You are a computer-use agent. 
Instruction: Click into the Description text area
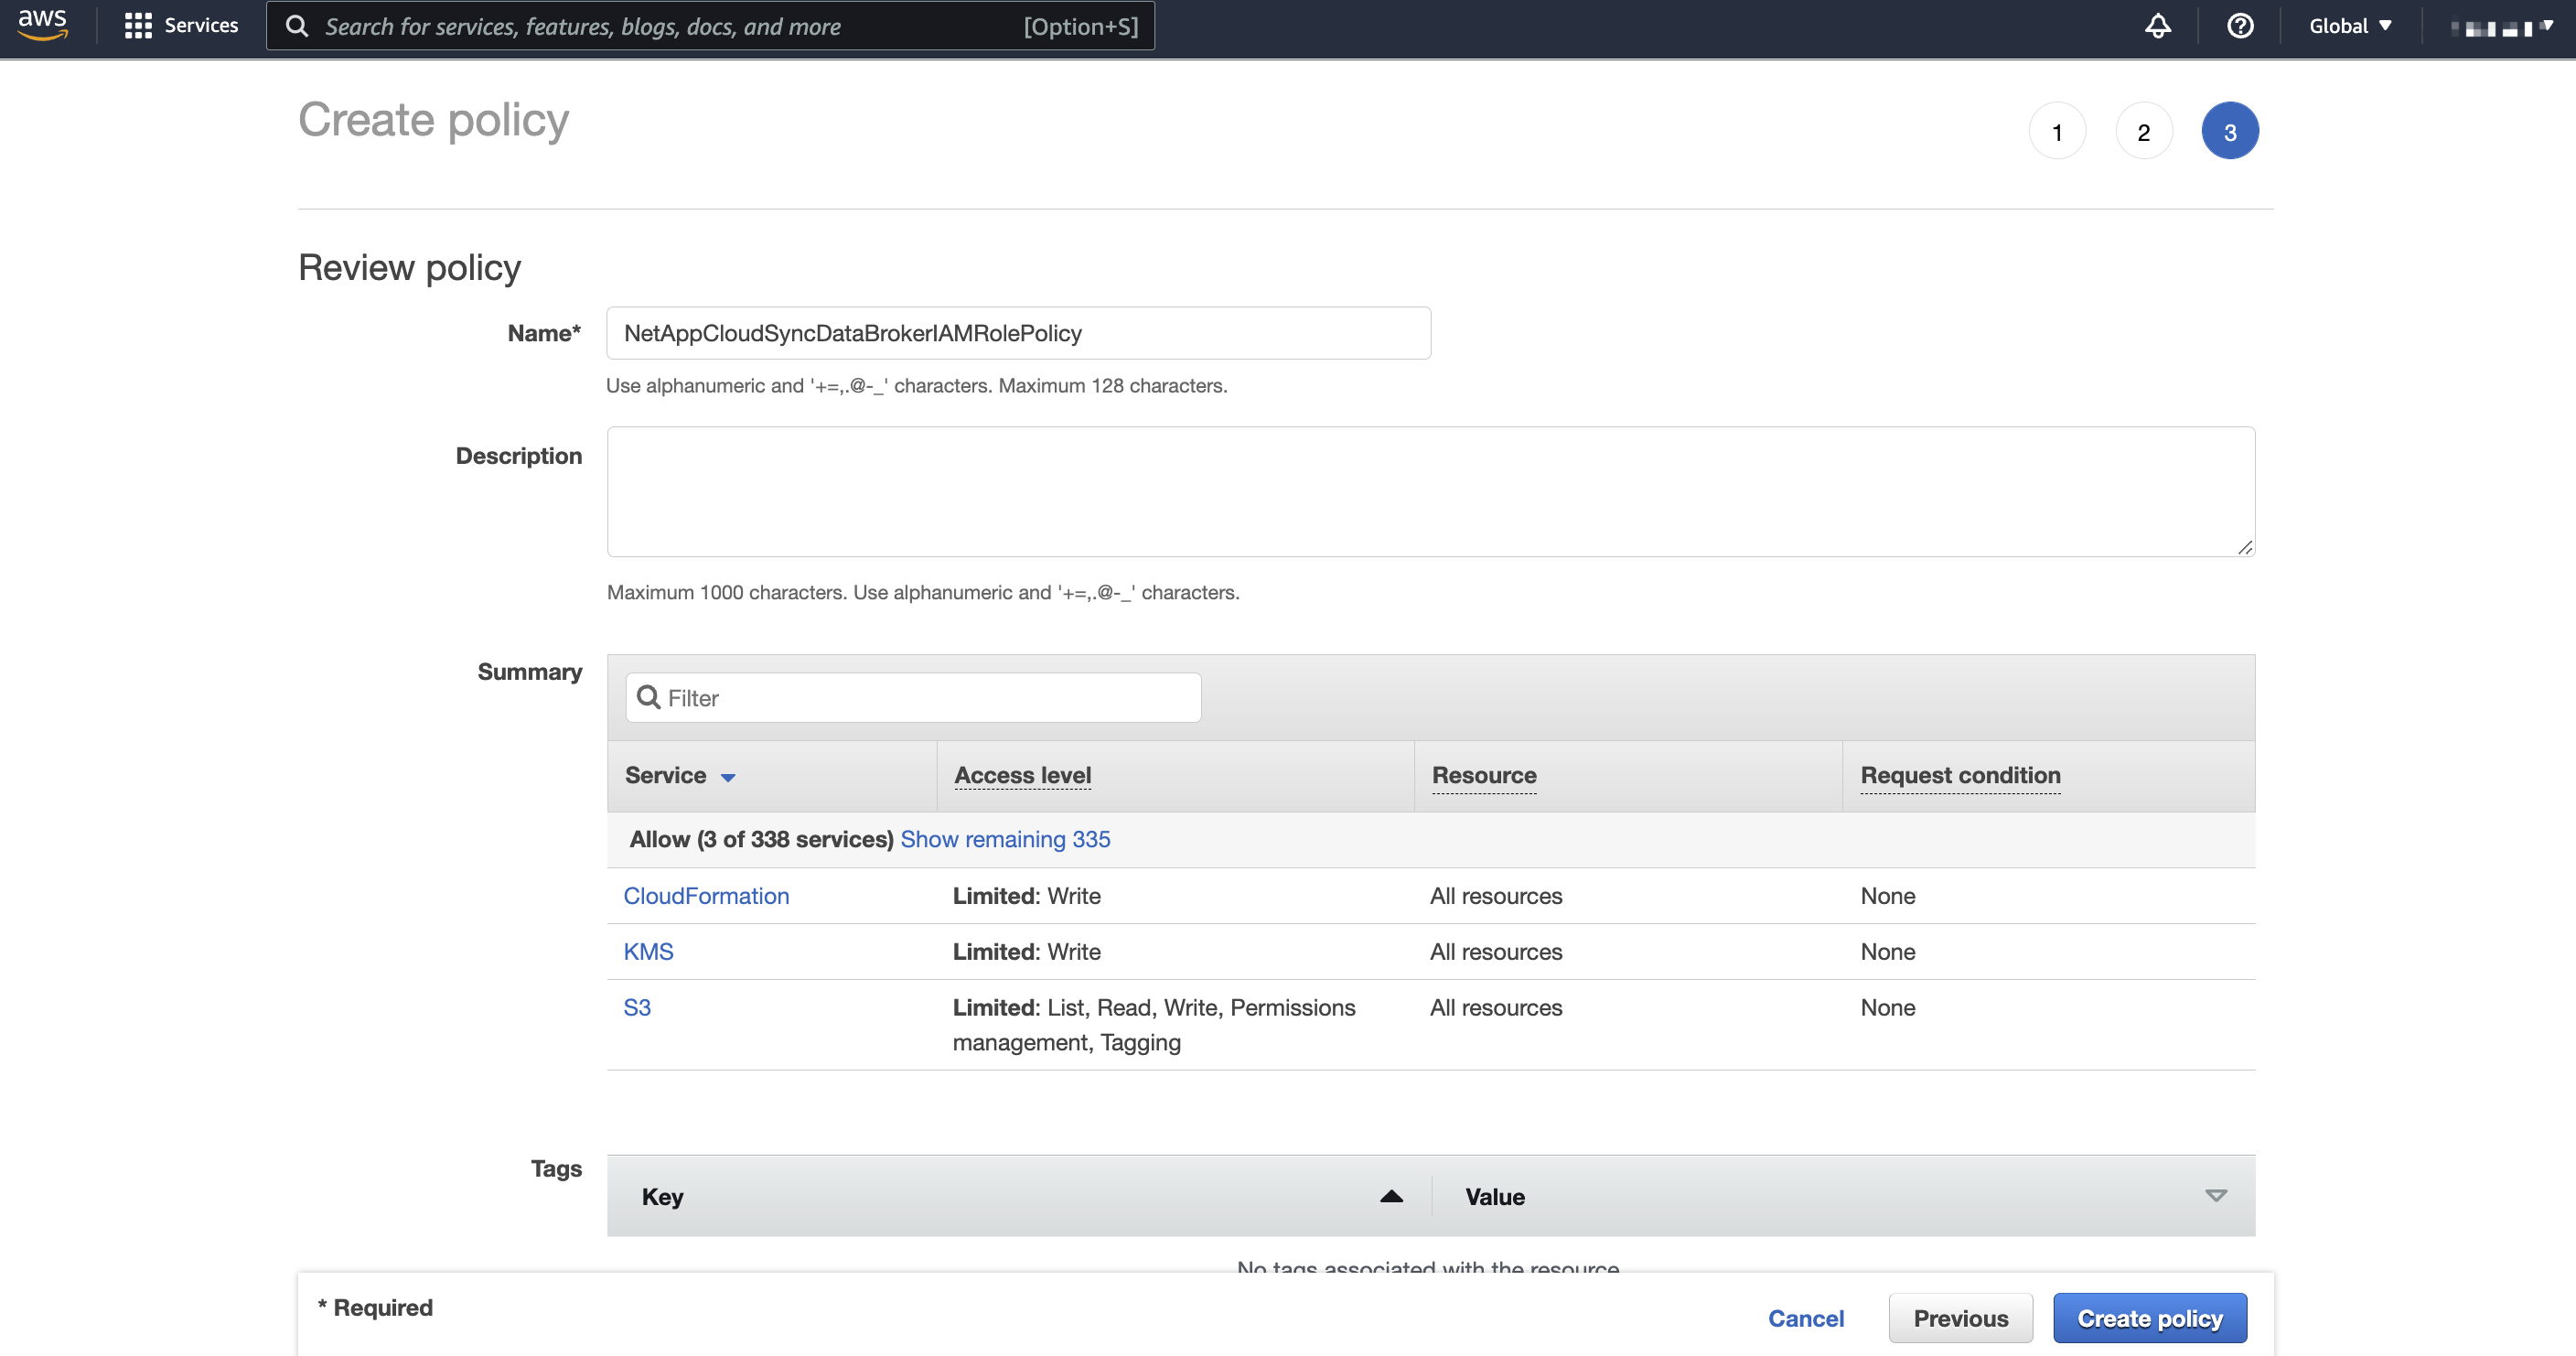tap(1430, 491)
